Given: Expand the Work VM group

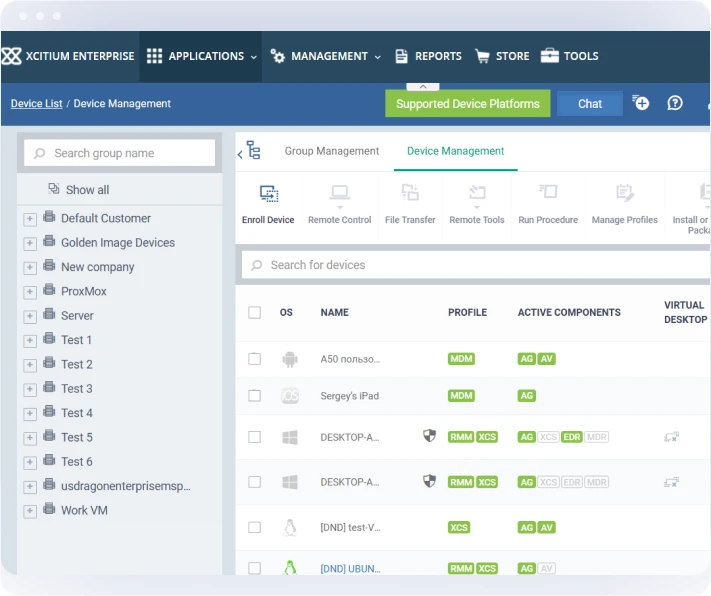Looking at the screenshot, I should [30, 512].
